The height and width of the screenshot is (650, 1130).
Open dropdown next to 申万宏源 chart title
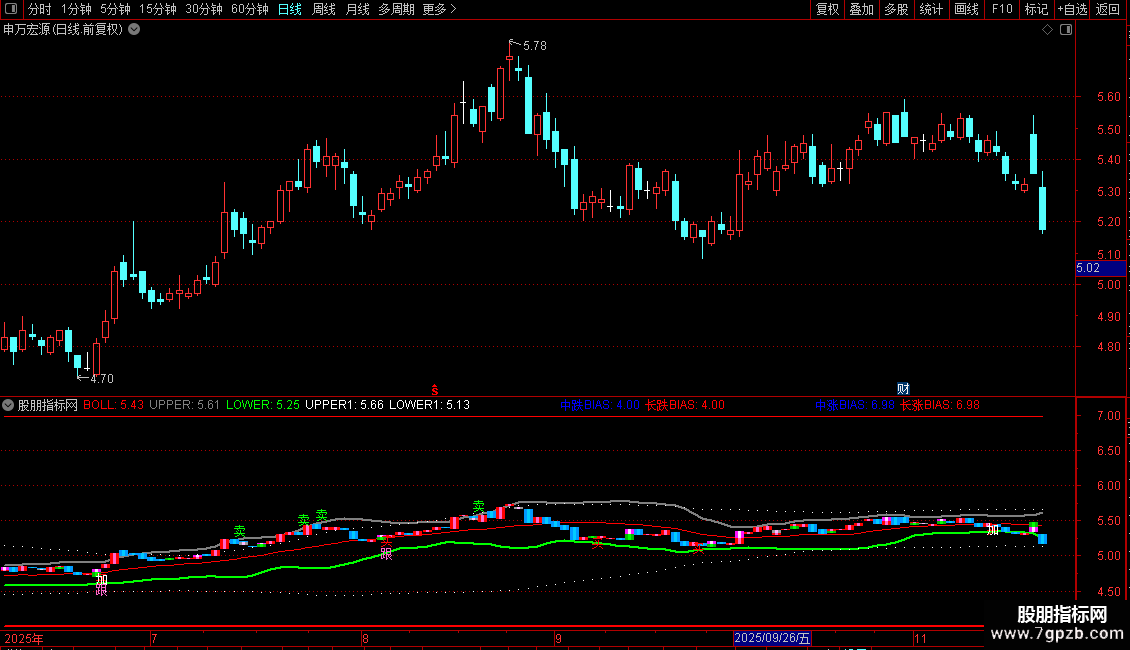[x=134, y=30]
